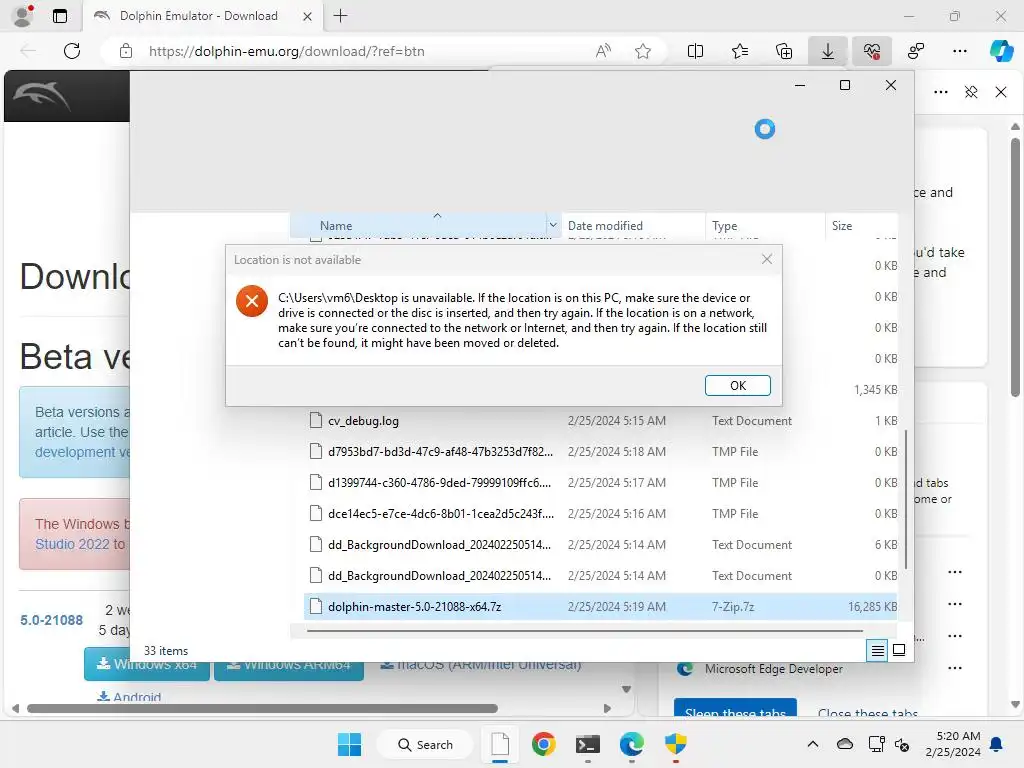Open Edge extensions/share icon

pyautogui.click(x=916, y=51)
